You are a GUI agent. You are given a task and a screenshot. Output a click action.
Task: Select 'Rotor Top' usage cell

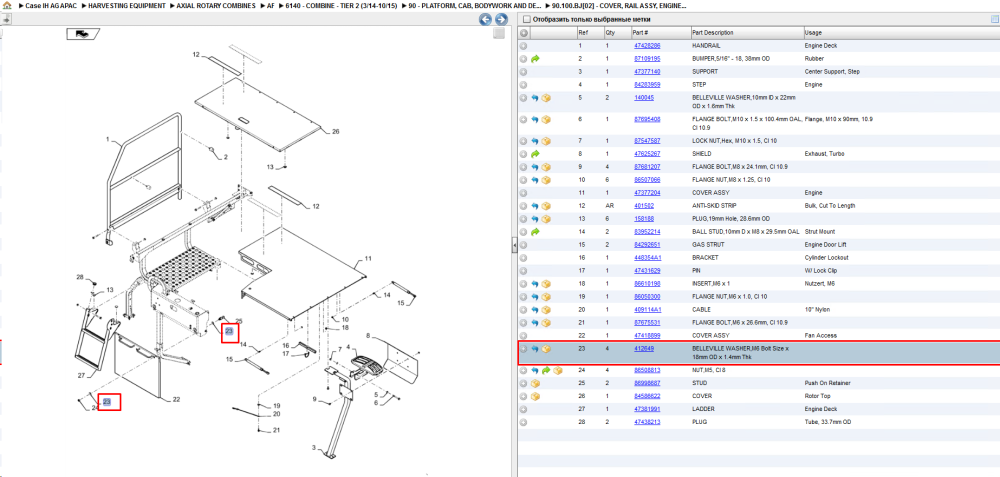(817, 397)
